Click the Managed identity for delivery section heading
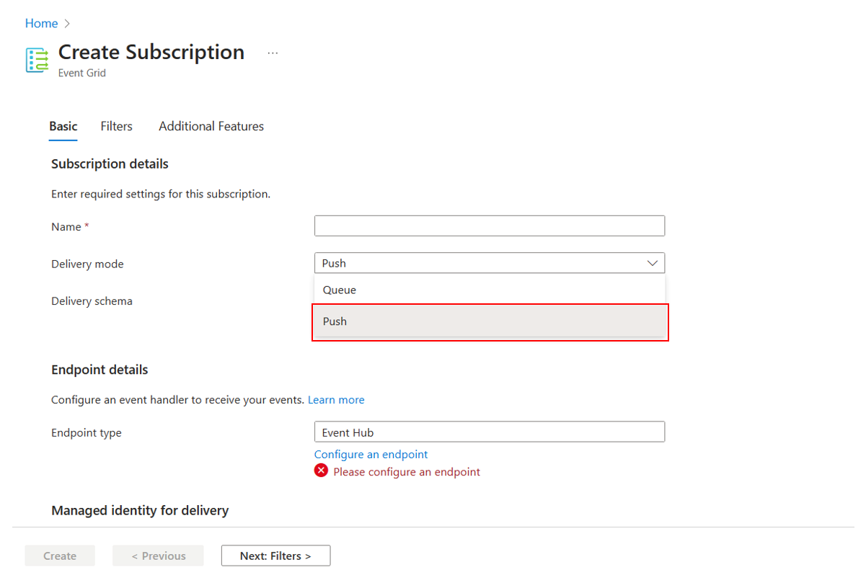This screenshot has height=580, width=866. (x=139, y=510)
